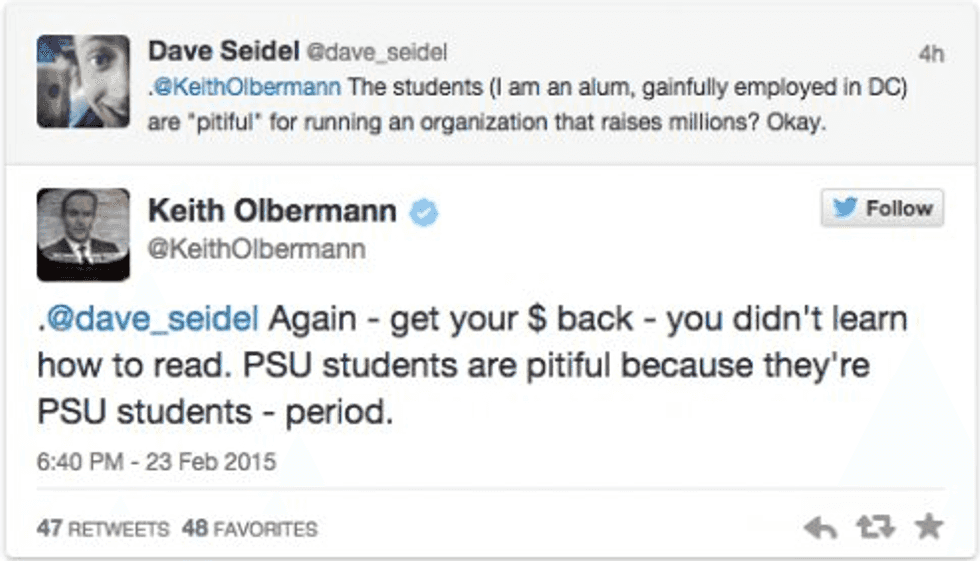Click the reply arrow icon
Image resolution: width=980 pixels, height=561 pixels.
pyautogui.click(x=821, y=528)
